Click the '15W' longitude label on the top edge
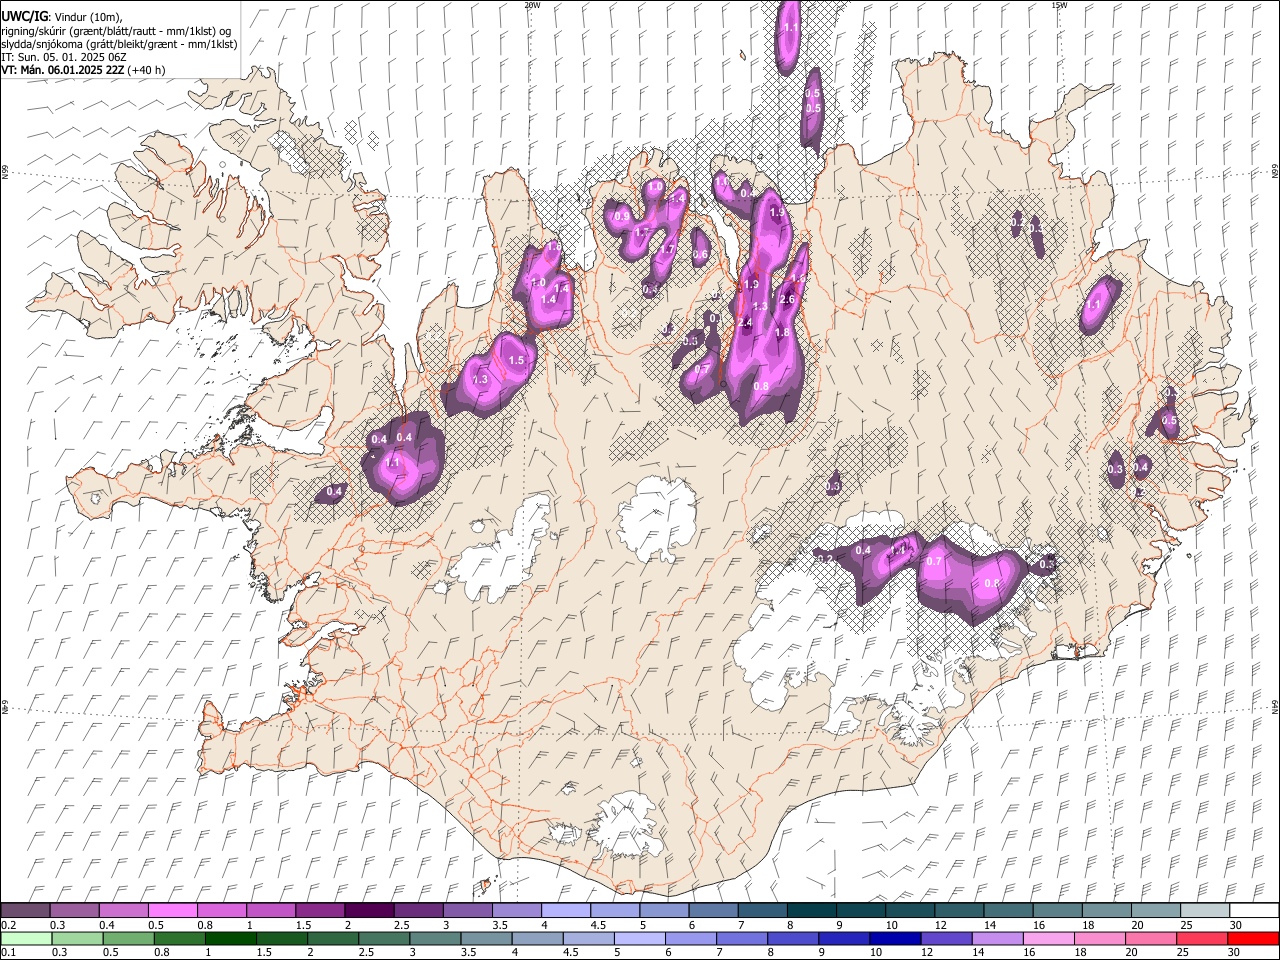The image size is (1280, 960). pyautogui.click(x=1060, y=5)
